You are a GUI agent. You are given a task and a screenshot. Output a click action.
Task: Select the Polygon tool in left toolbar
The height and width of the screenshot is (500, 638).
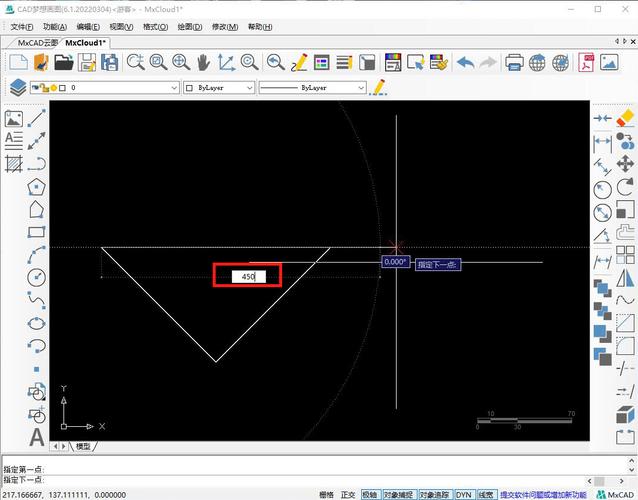coord(37,186)
